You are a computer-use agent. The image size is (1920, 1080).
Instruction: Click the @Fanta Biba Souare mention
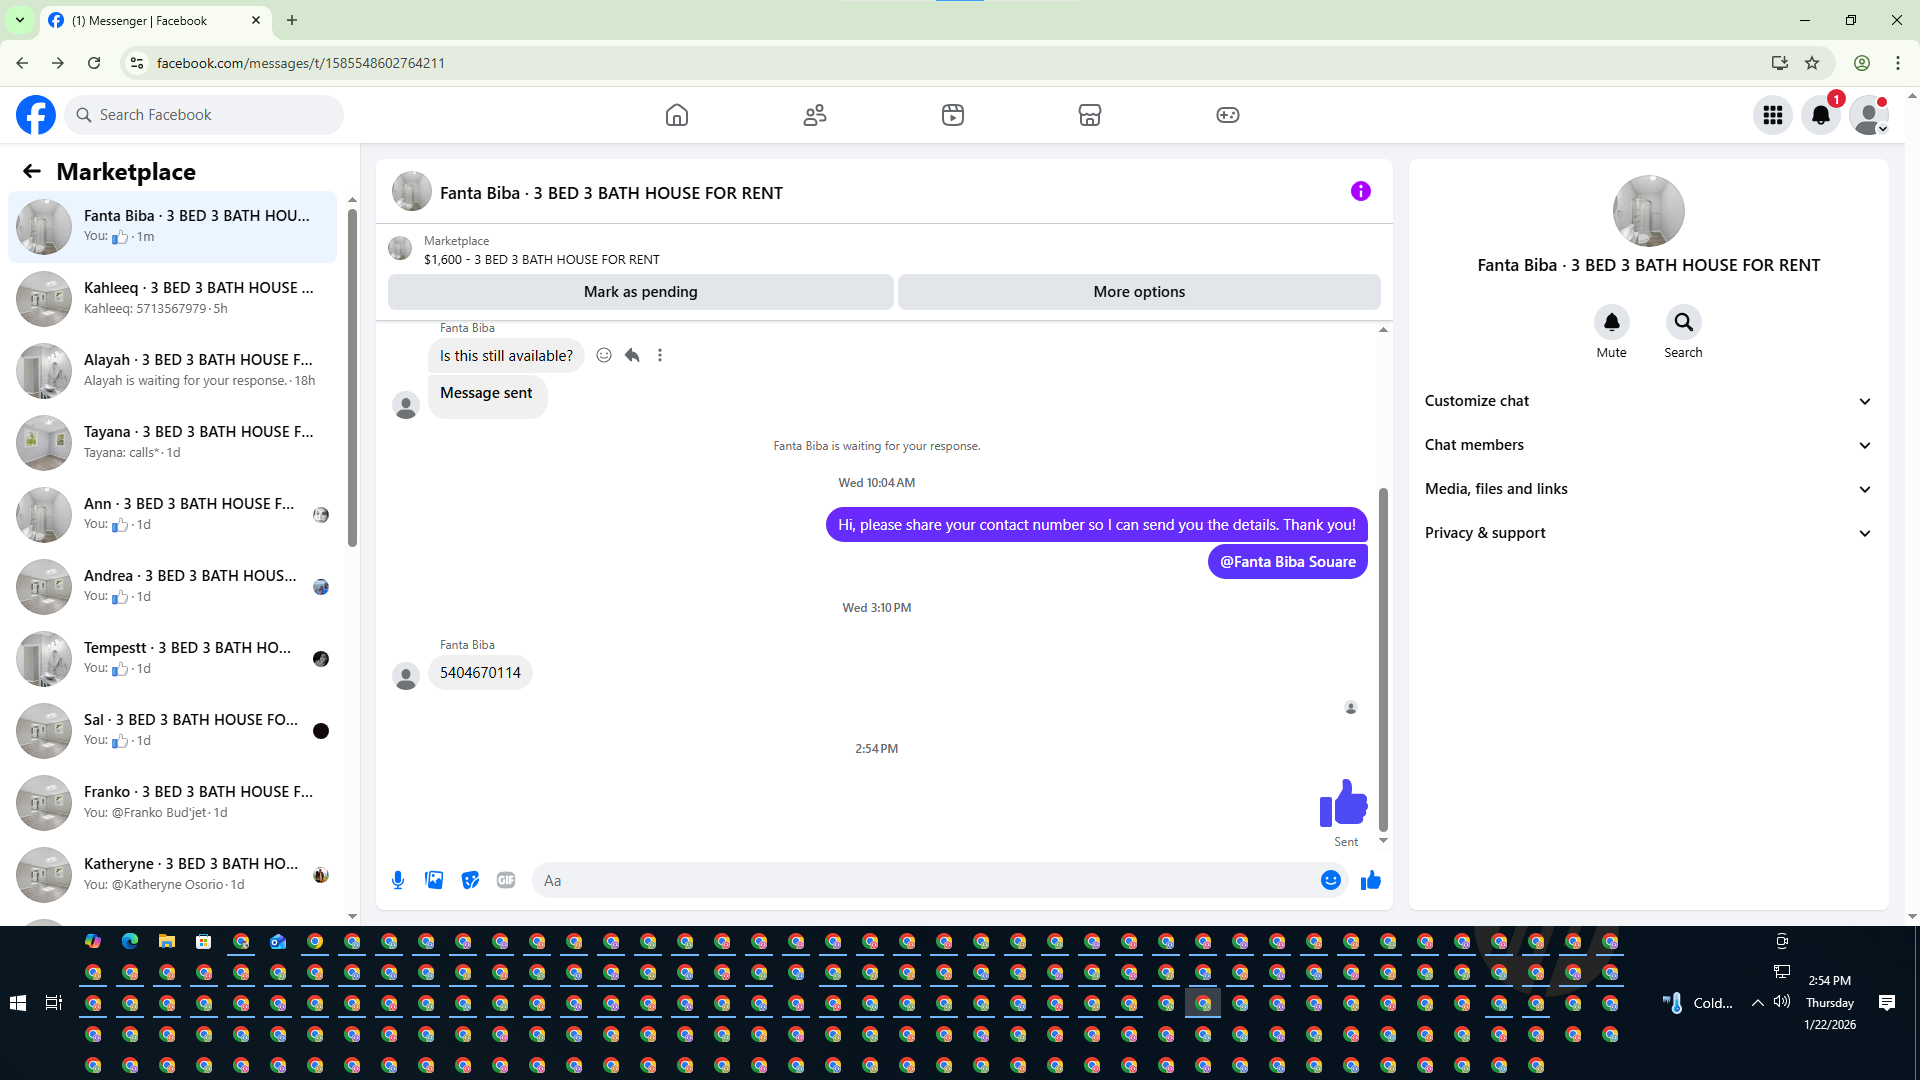click(1288, 562)
